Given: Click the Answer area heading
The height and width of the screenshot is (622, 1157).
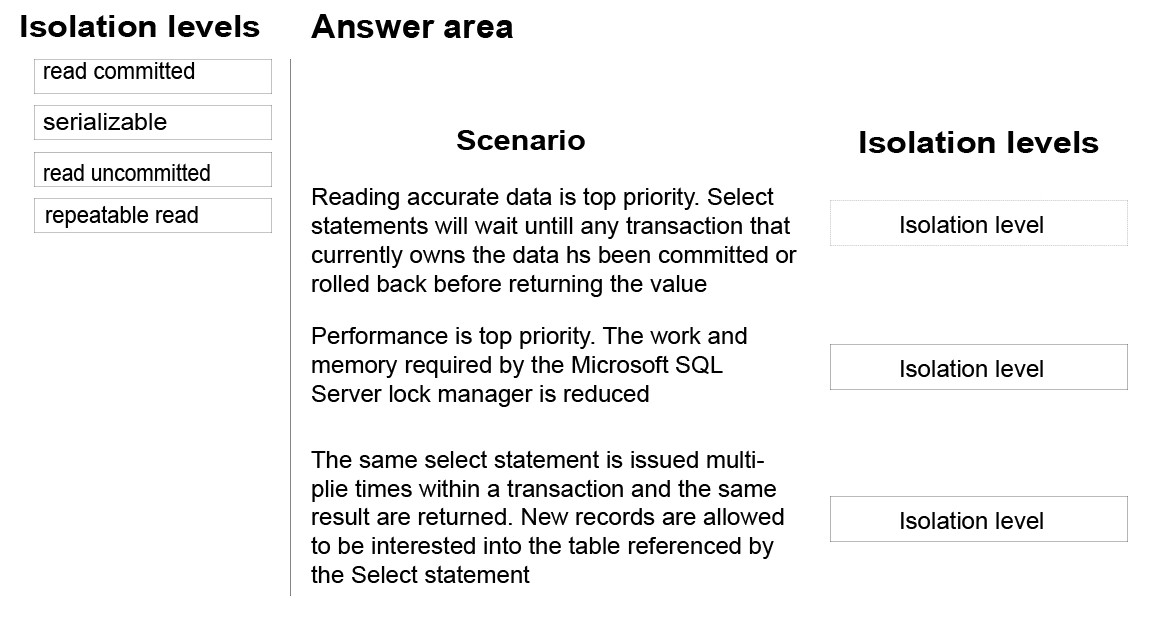Looking at the screenshot, I should tap(412, 27).
